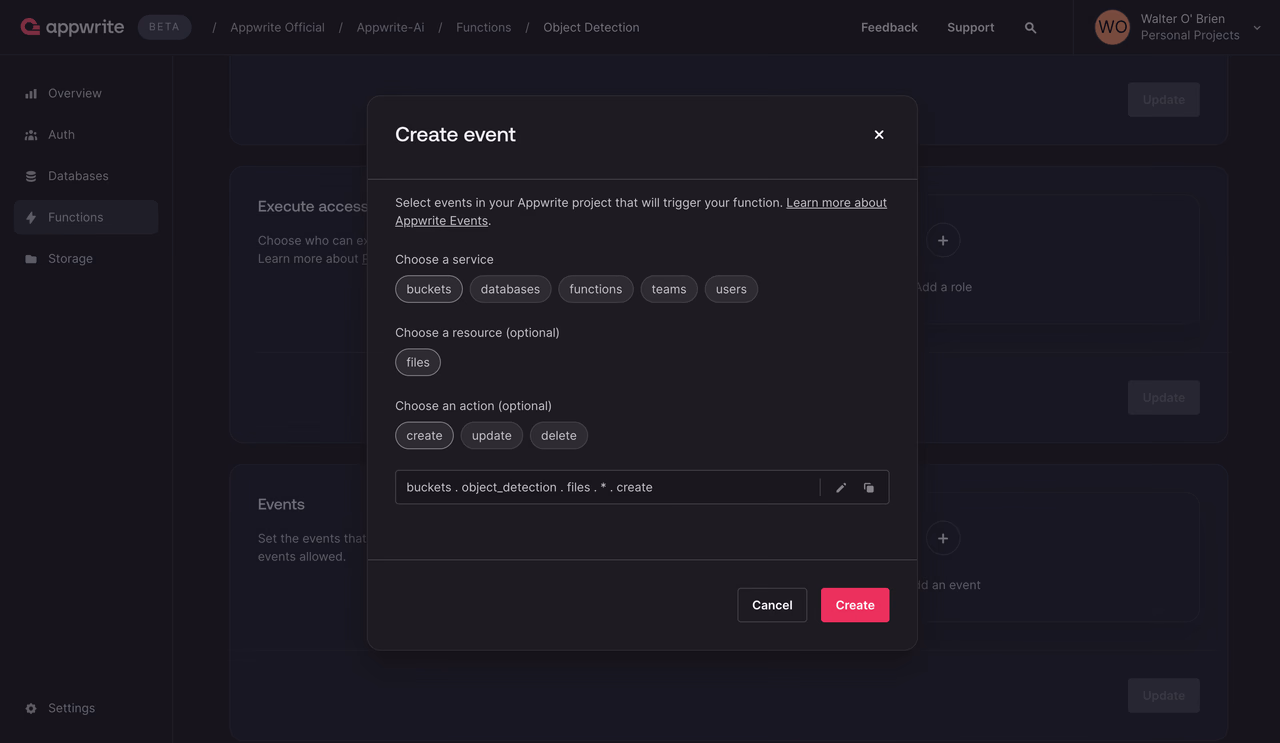
Task: Click the Appwrite logo
Action: [72, 27]
